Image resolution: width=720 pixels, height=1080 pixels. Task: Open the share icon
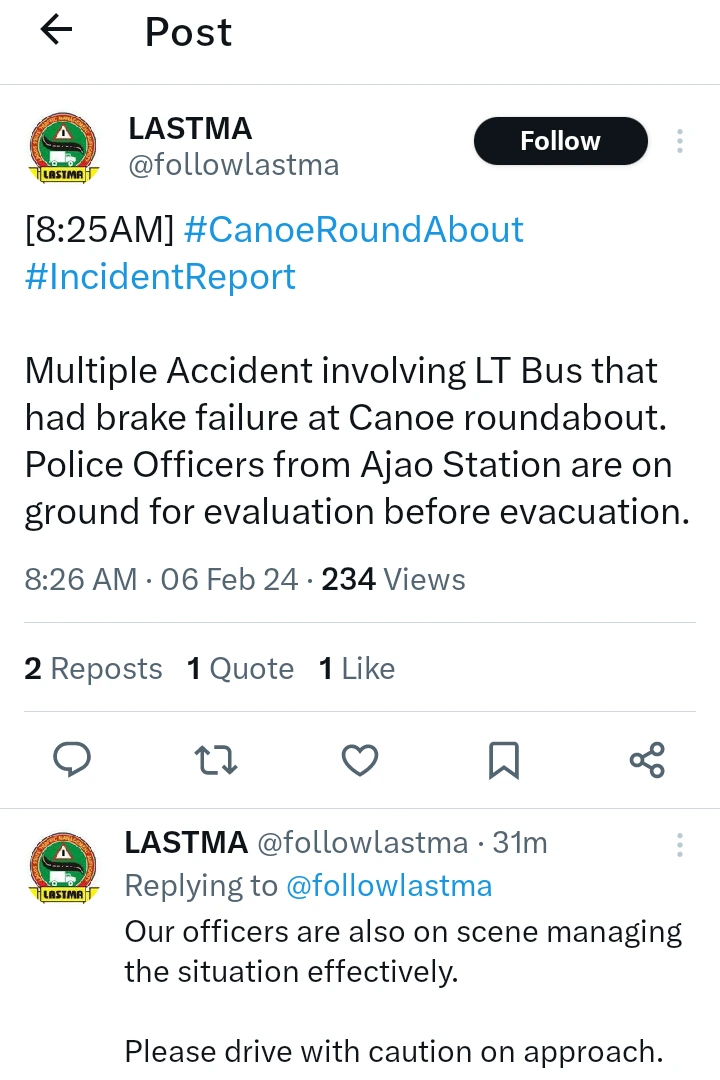(x=648, y=760)
